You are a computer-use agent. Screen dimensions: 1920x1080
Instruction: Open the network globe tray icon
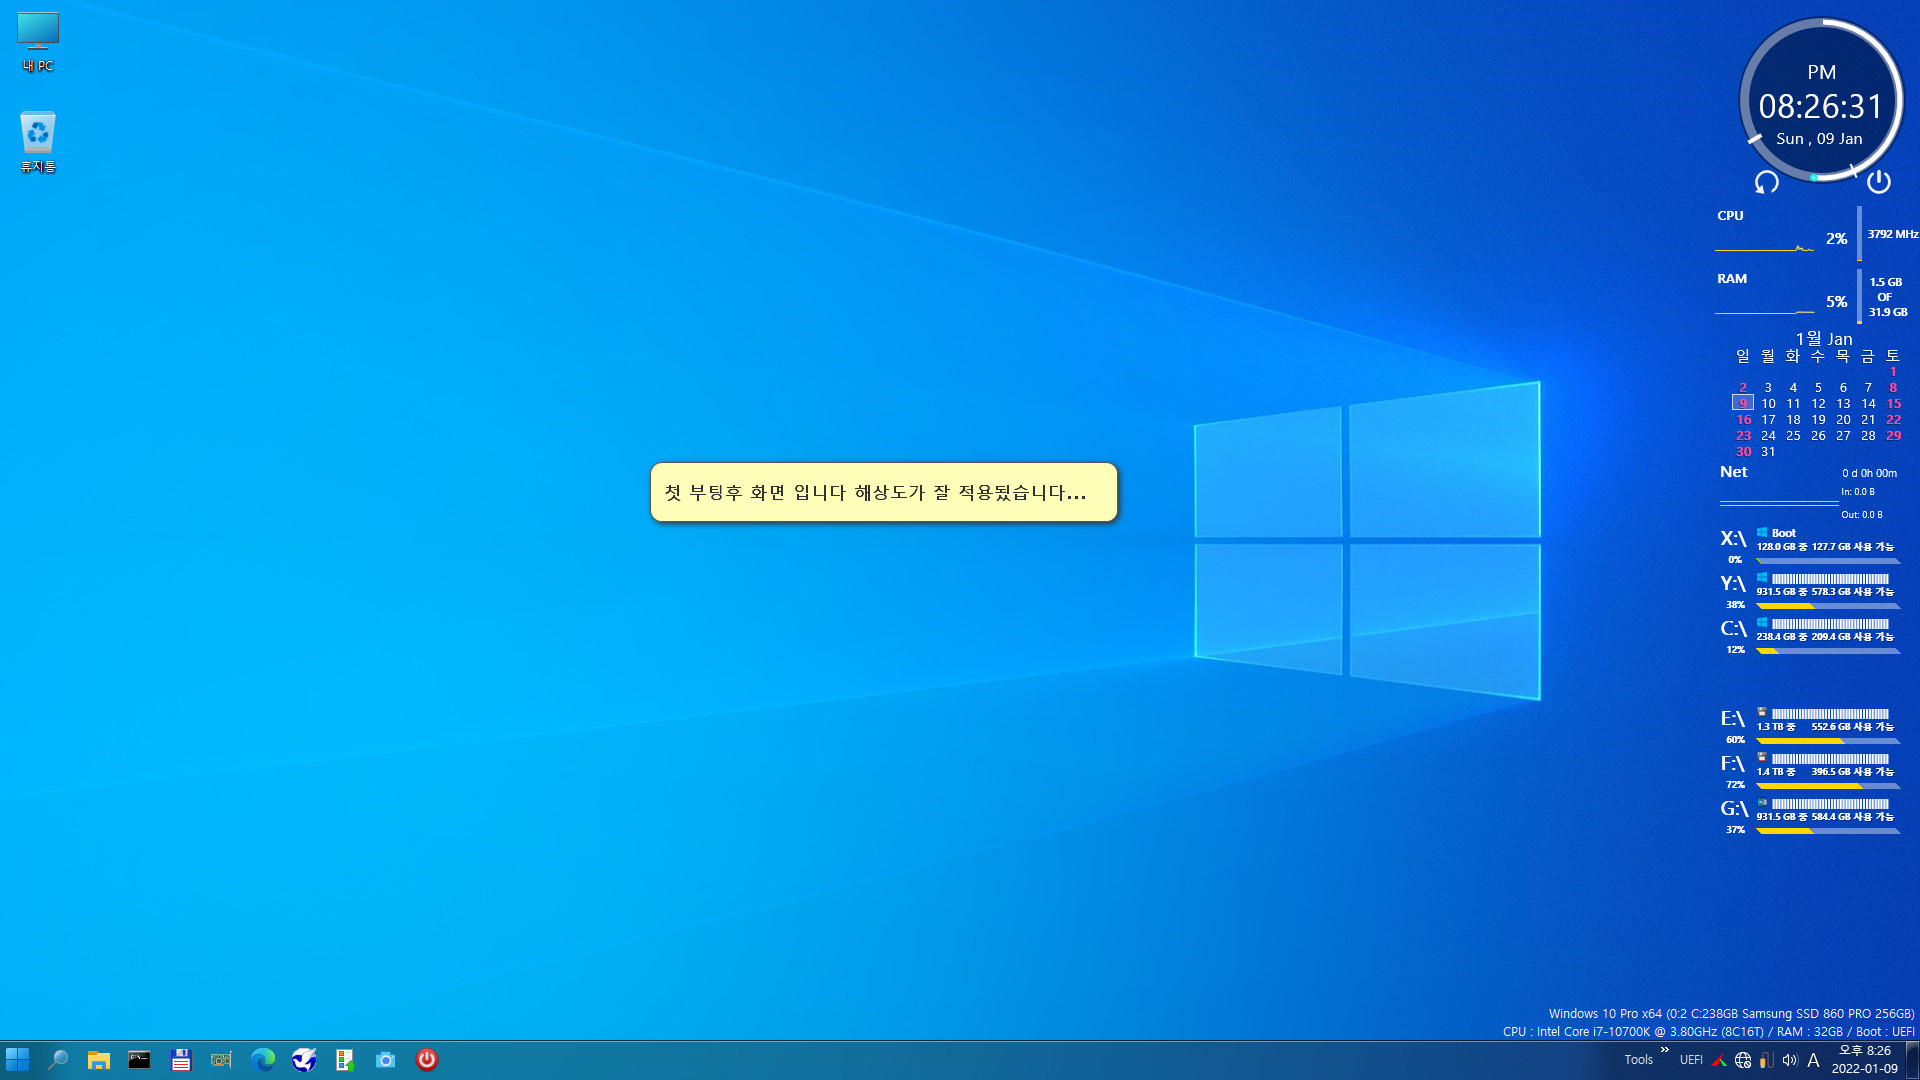[1743, 1060]
